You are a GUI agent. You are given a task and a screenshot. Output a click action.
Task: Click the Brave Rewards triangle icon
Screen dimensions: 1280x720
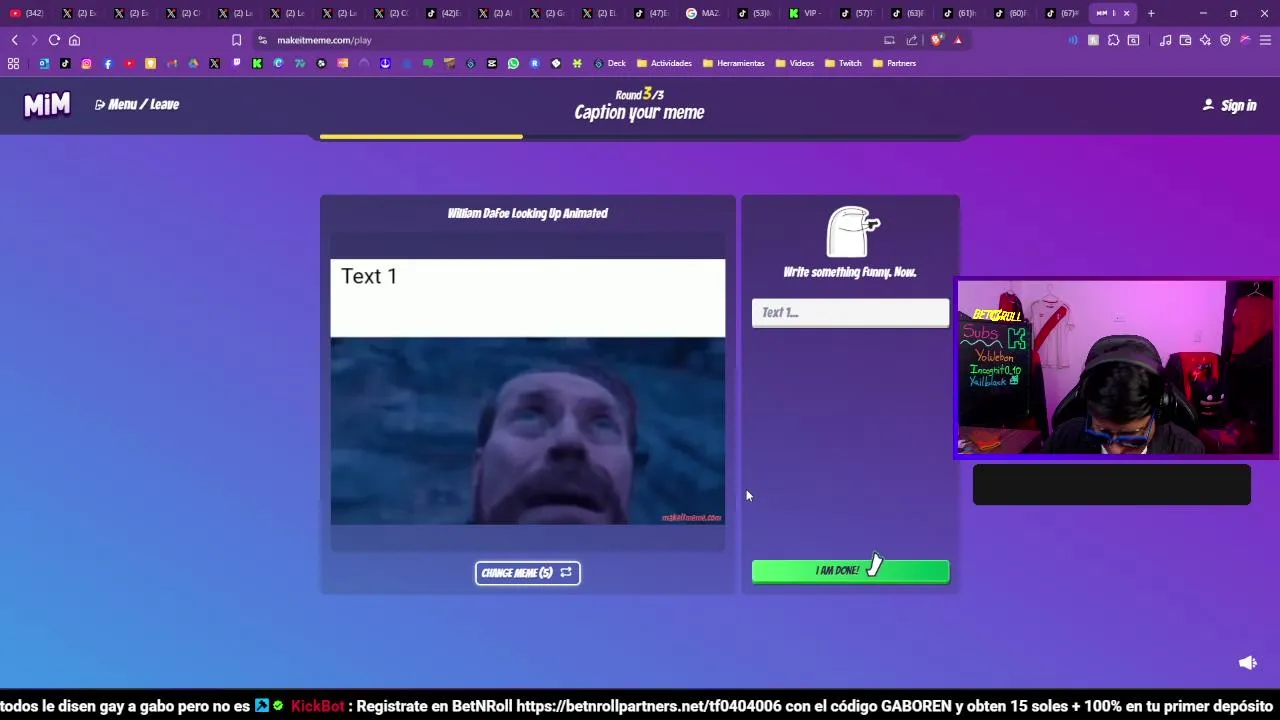[958, 40]
